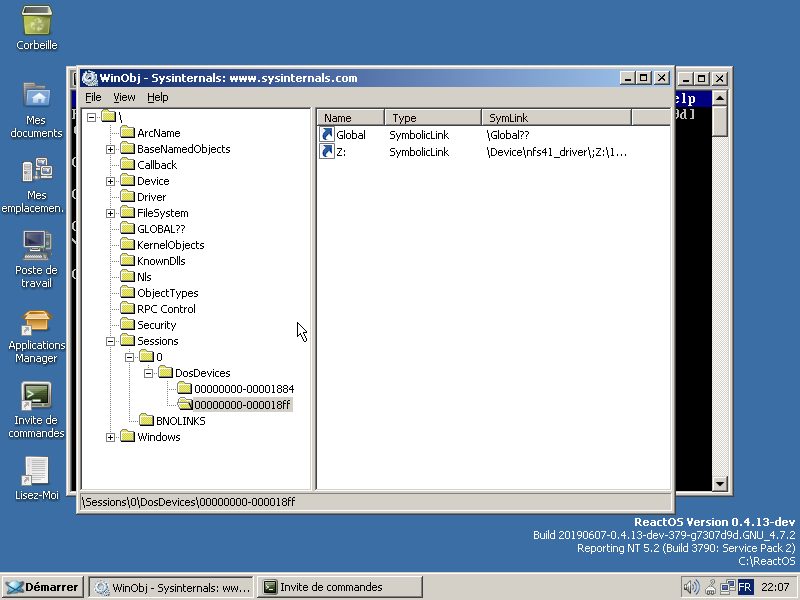Screen dimensions: 800x600
Task: Expand the Windows tree node
Action: coord(110,437)
